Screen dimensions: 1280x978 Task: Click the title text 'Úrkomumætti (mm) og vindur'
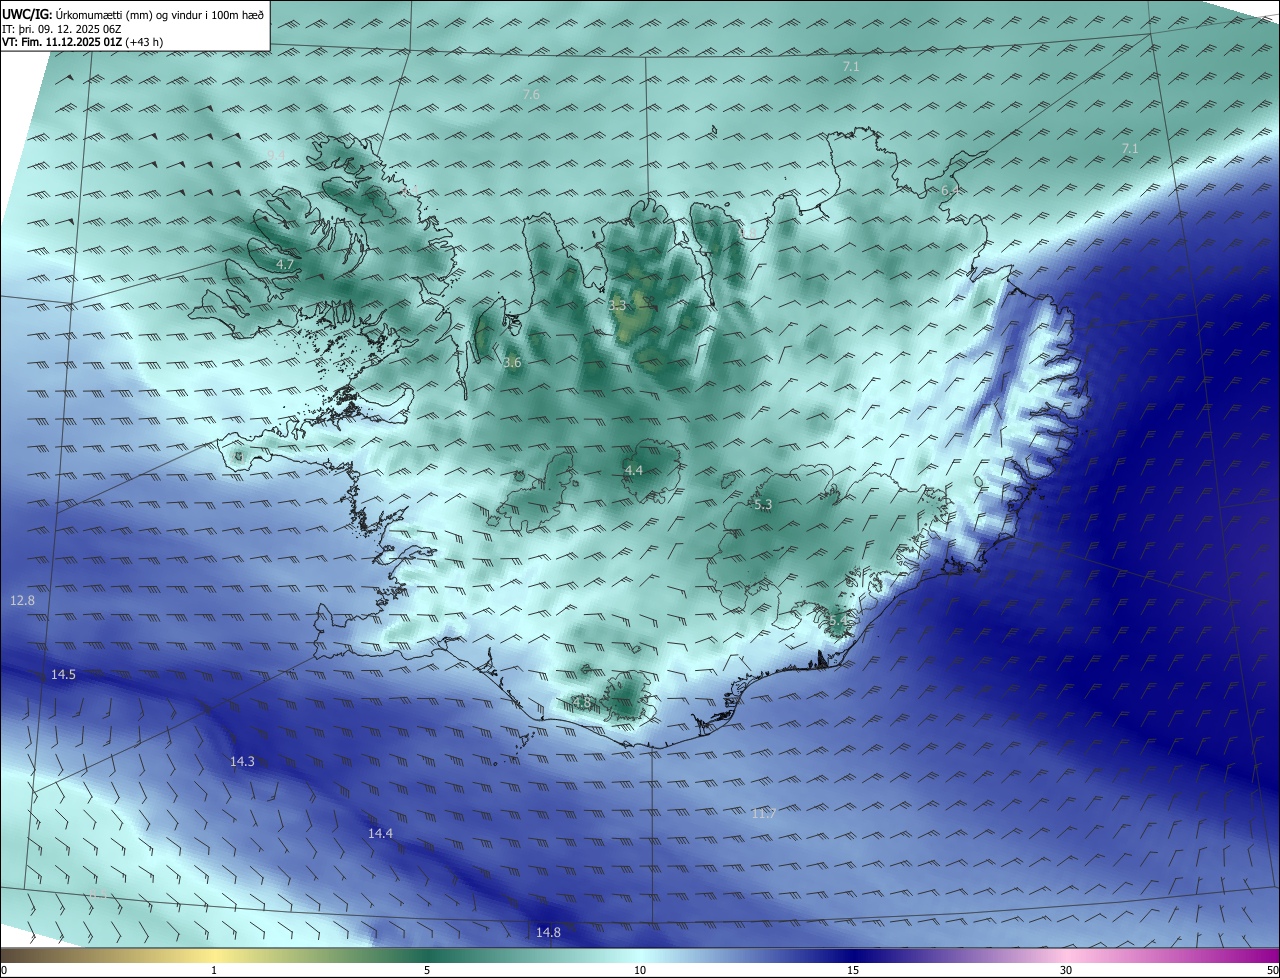coord(130,13)
